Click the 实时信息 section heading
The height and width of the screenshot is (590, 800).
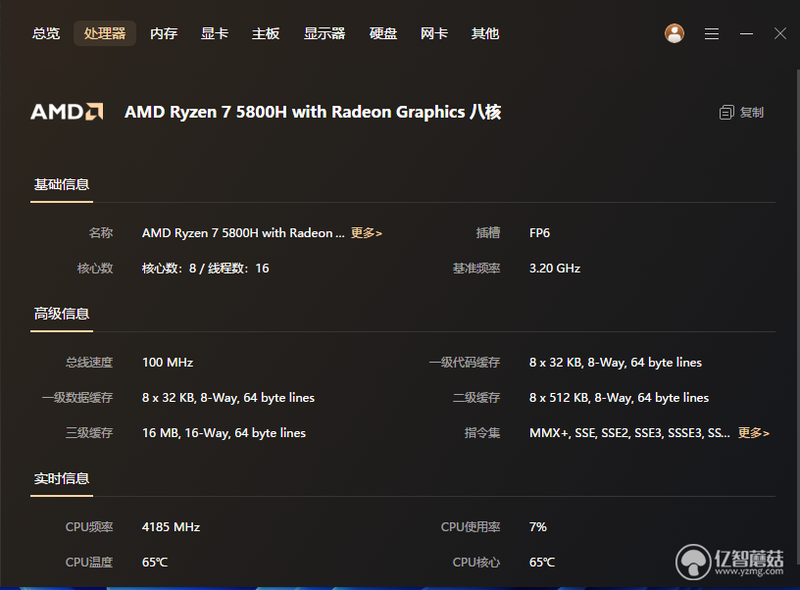62,479
